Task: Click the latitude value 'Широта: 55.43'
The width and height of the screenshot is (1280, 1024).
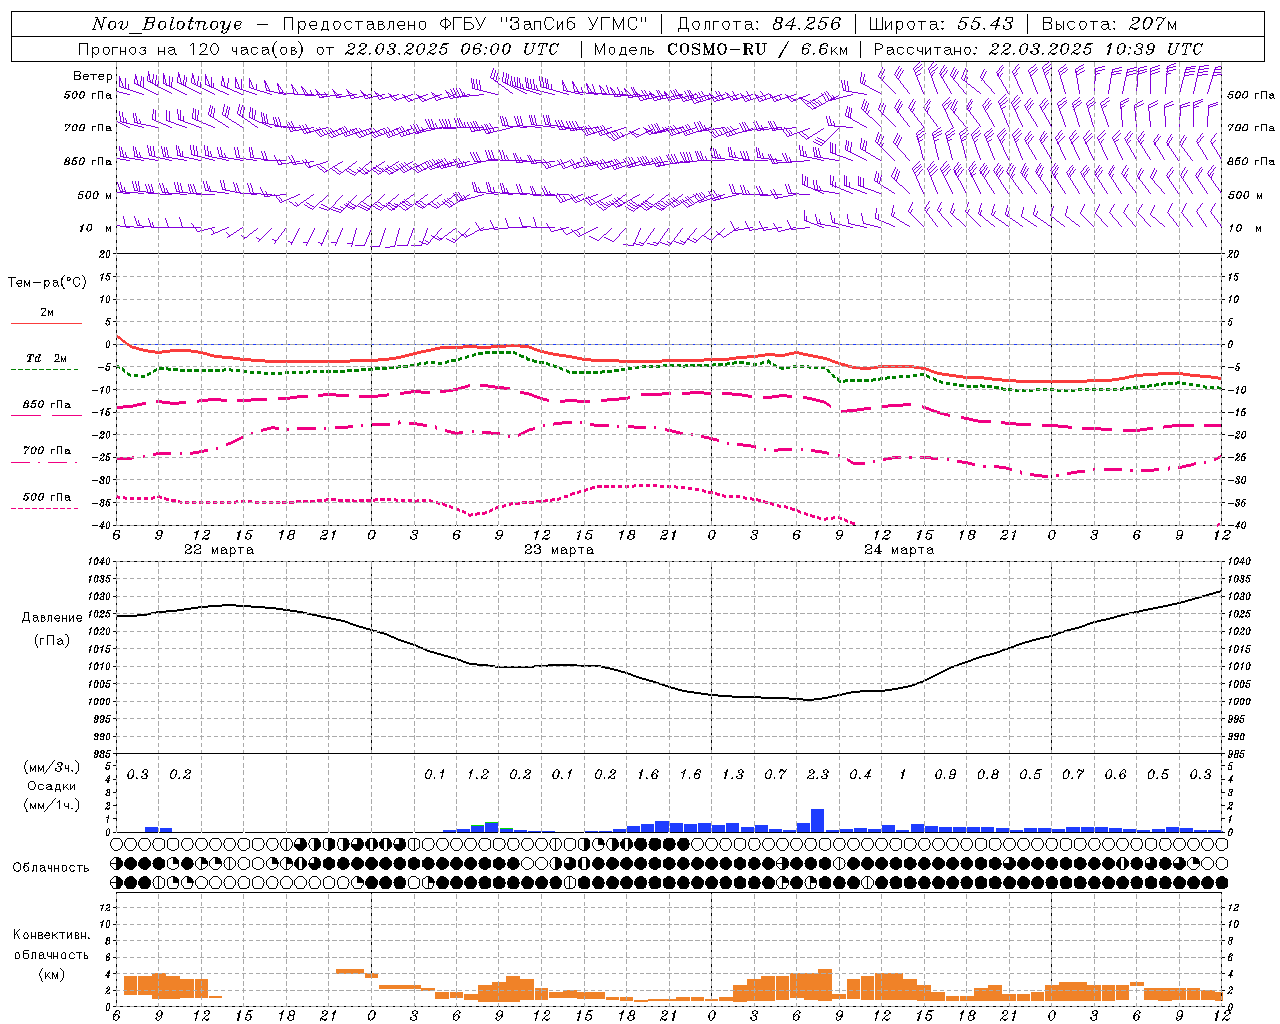Action: click(941, 24)
